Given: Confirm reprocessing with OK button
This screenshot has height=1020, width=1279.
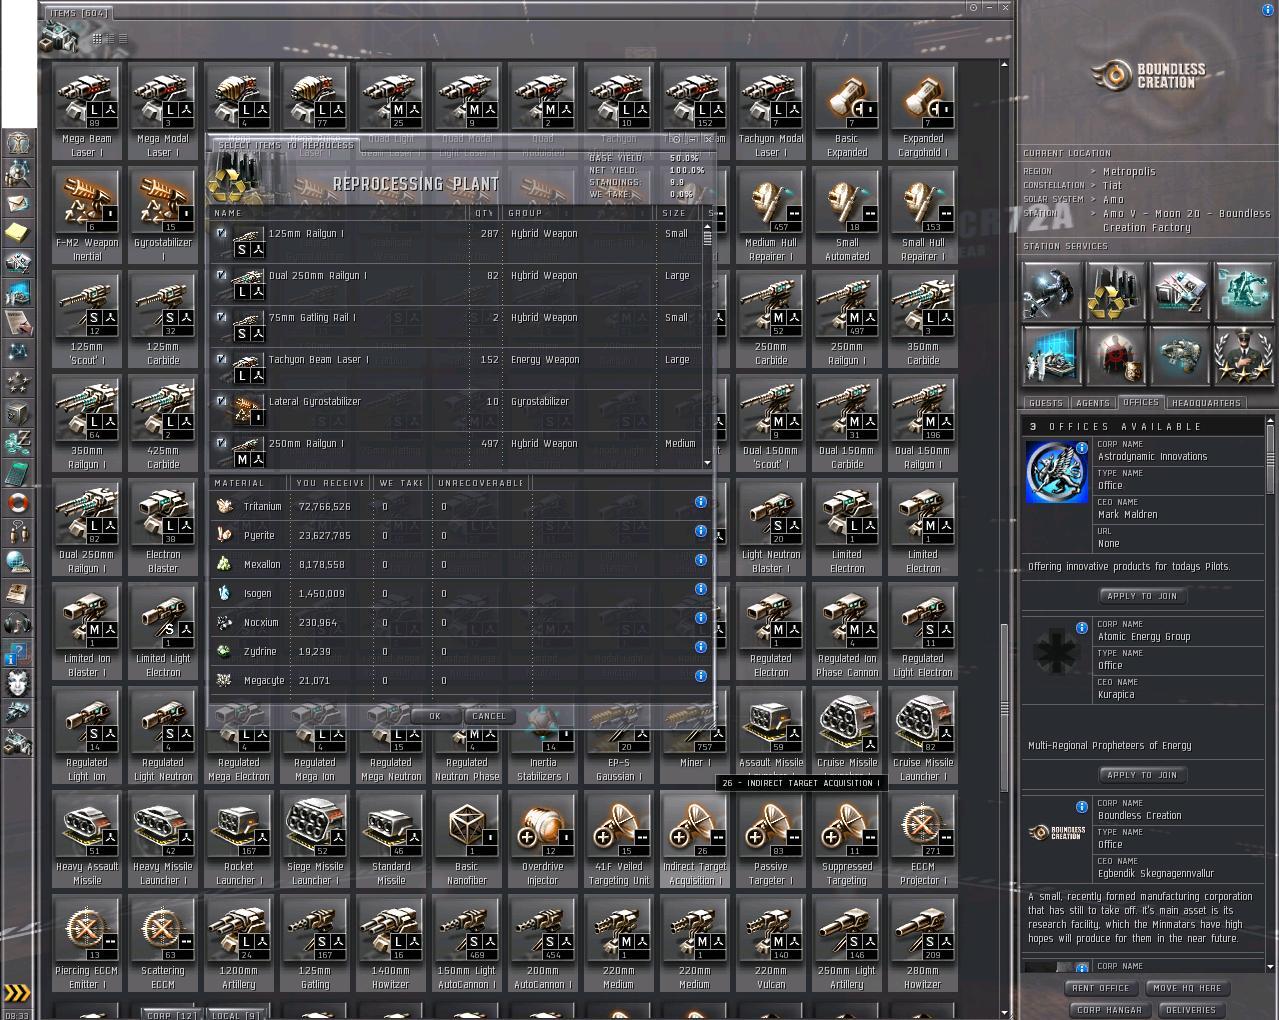Looking at the screenshot, I should (x=435, y=716).
